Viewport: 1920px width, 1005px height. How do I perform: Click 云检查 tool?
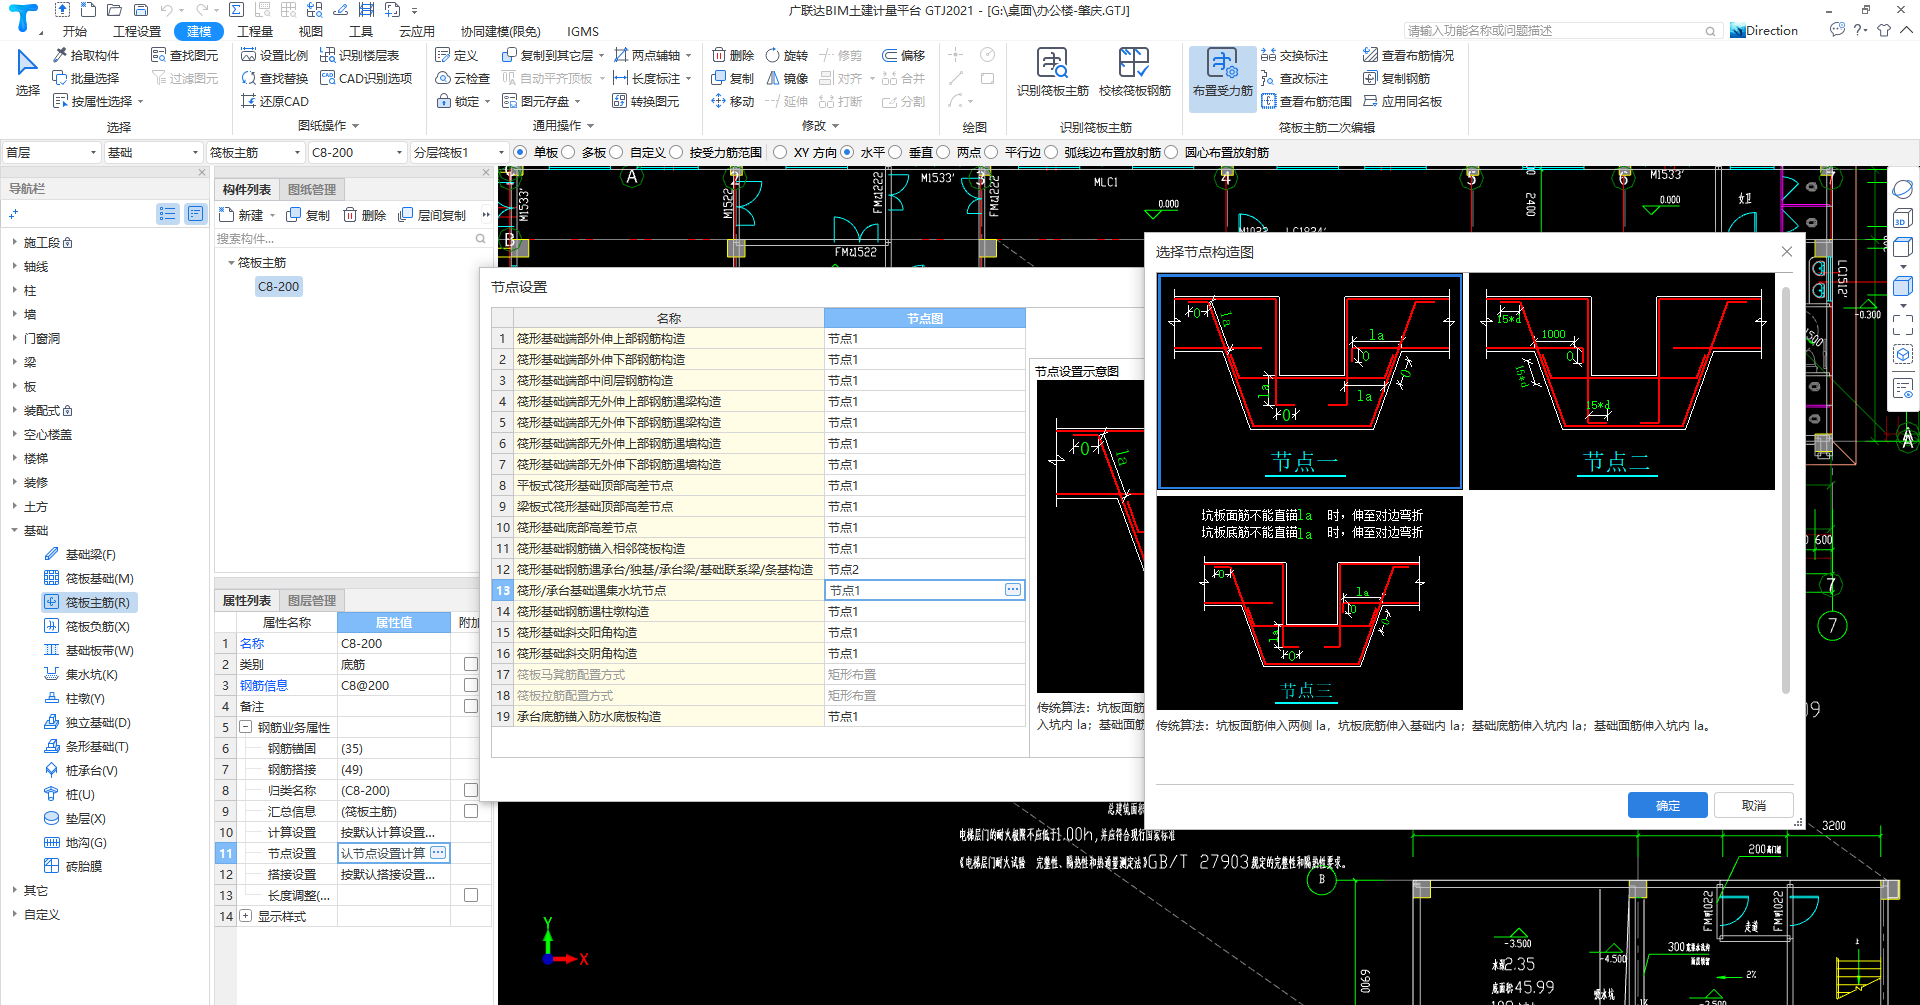[463, 78]
